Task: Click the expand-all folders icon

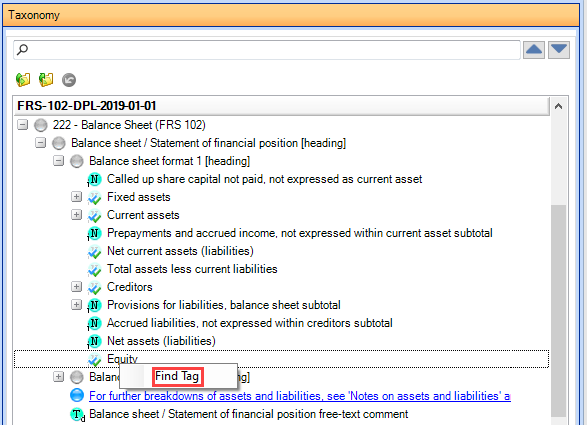Action: (x=23, y=80)
